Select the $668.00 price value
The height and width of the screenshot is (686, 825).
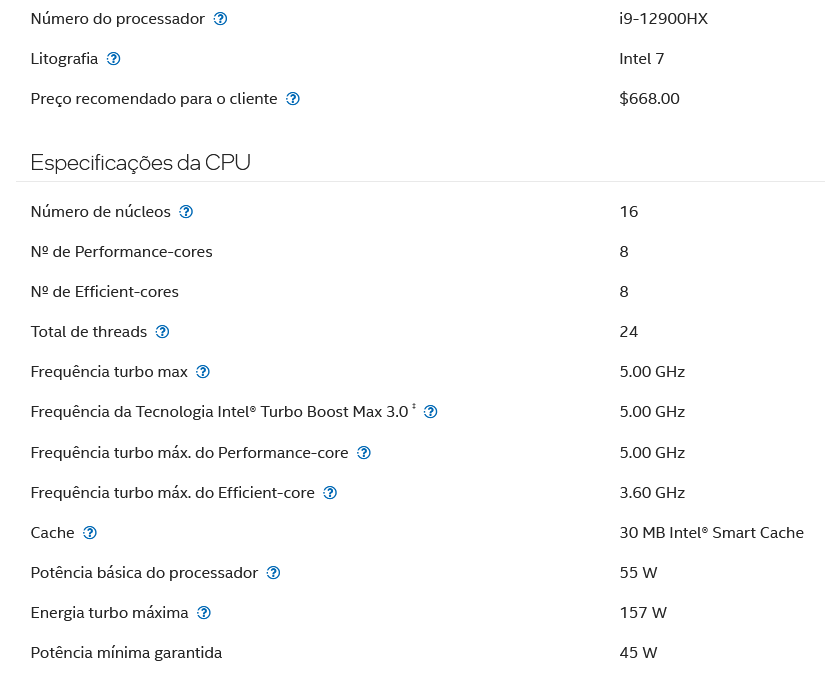point(649,99)
